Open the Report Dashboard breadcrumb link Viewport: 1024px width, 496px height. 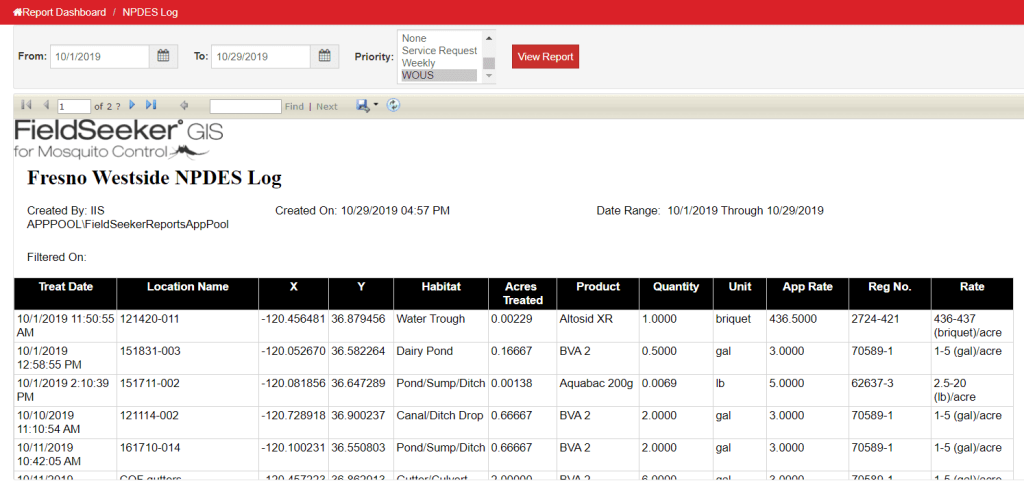pos(59,12)
